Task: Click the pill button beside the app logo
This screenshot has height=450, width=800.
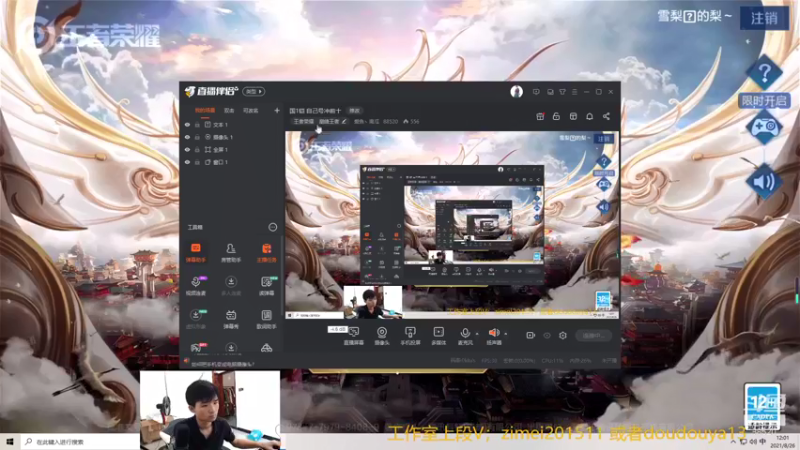Action: pyautogui.click(x=254, y=91)
